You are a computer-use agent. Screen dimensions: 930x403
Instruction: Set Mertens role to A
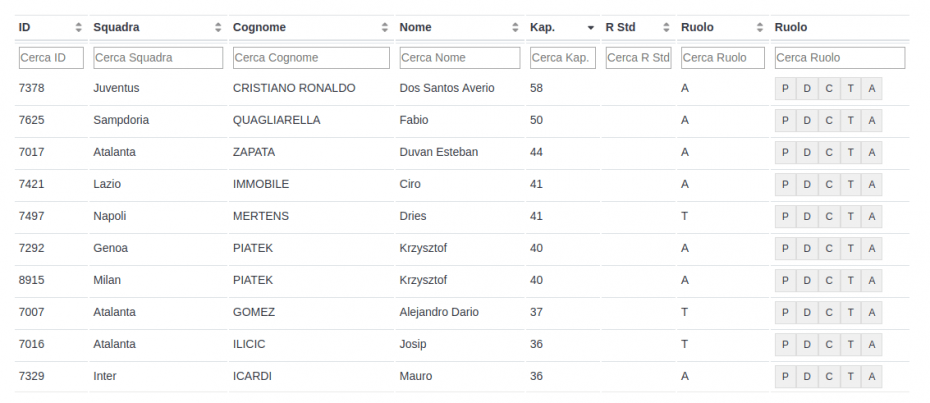click(x=872, y=217)
